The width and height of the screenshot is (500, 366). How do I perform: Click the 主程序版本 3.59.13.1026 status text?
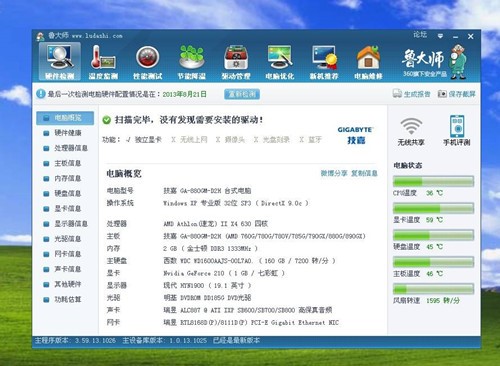pyautogui.click(x=75, y=341)
